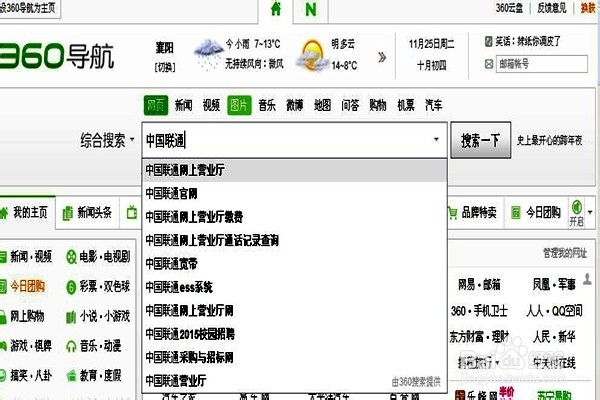600x400 pixels.
Task: Select the 地图 search tab
Action: [322, 105]
